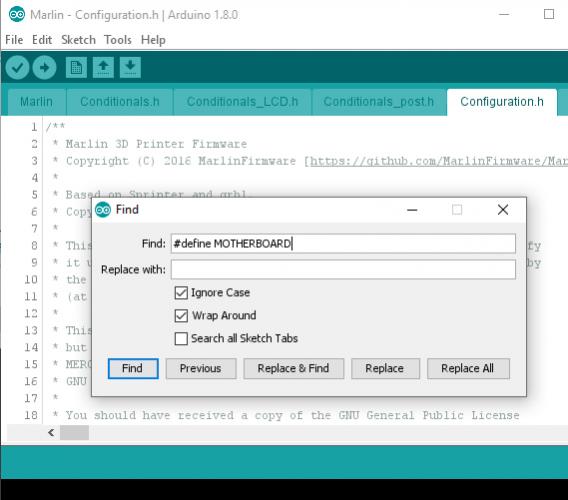Switch to the Marlin tab
Screen dimensions: 568x500
click(37, 102)
